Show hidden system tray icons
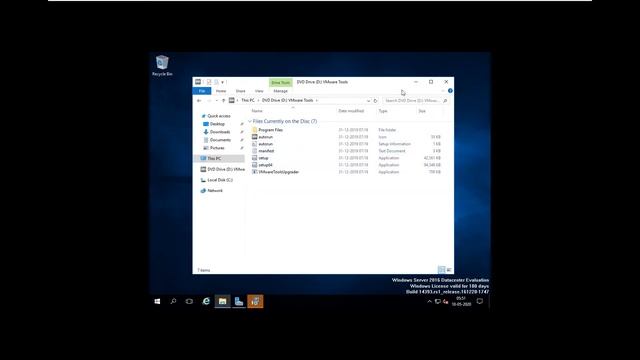 [429, 302]
